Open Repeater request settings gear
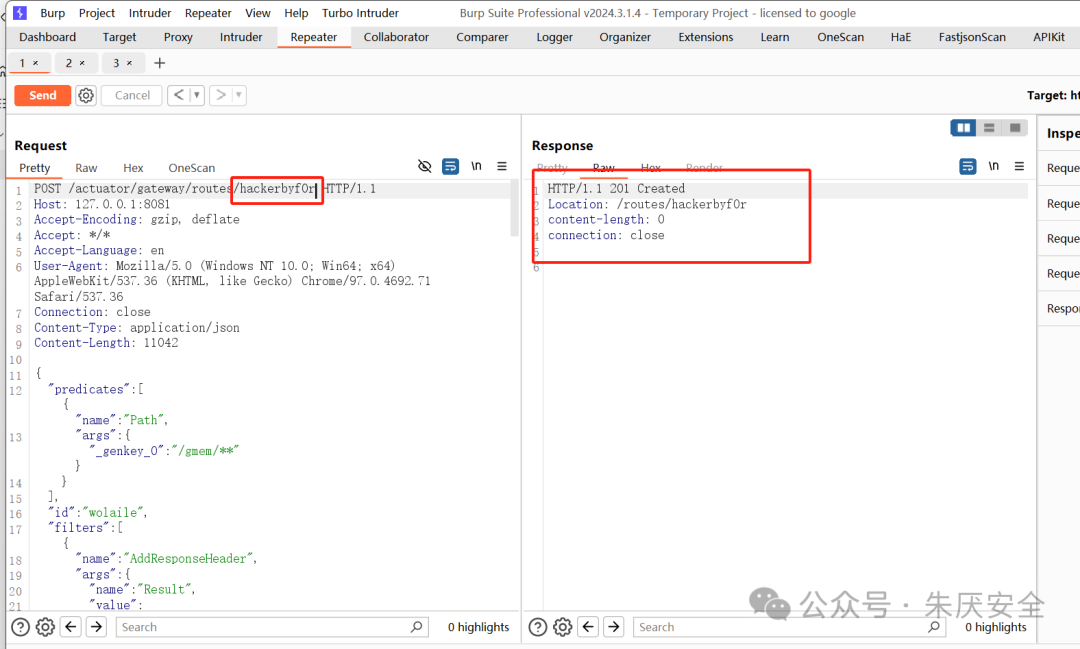1080x649 pixels. 86,95
